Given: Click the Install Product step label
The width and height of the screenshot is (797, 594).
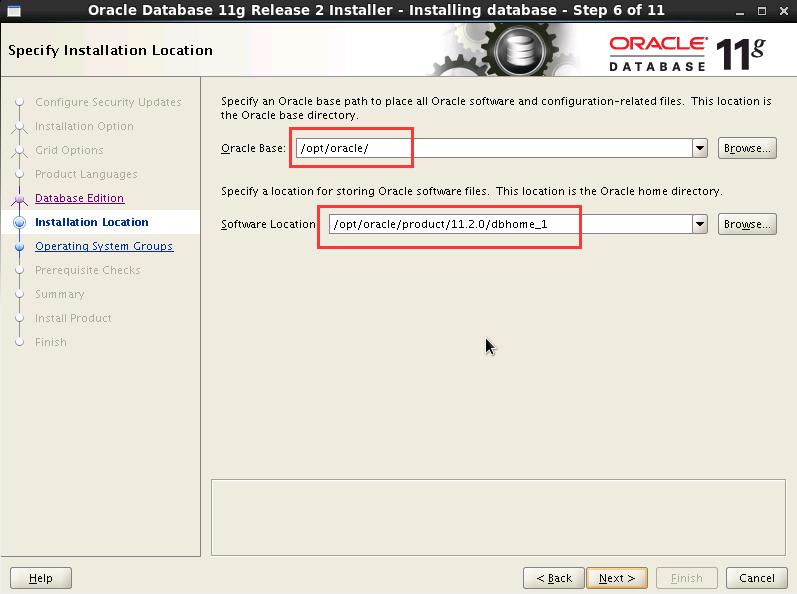Looking at the screenshot, I should tap(73, 318).
